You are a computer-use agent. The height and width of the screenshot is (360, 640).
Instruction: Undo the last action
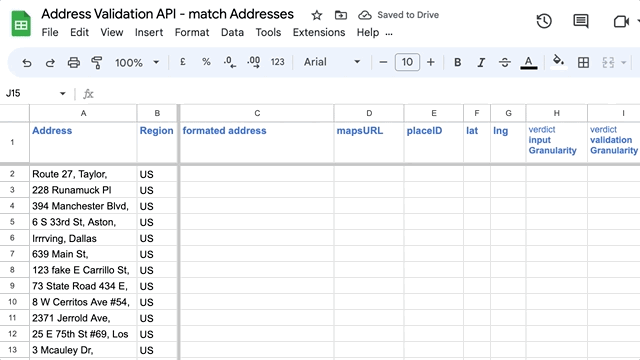point(27,62)
